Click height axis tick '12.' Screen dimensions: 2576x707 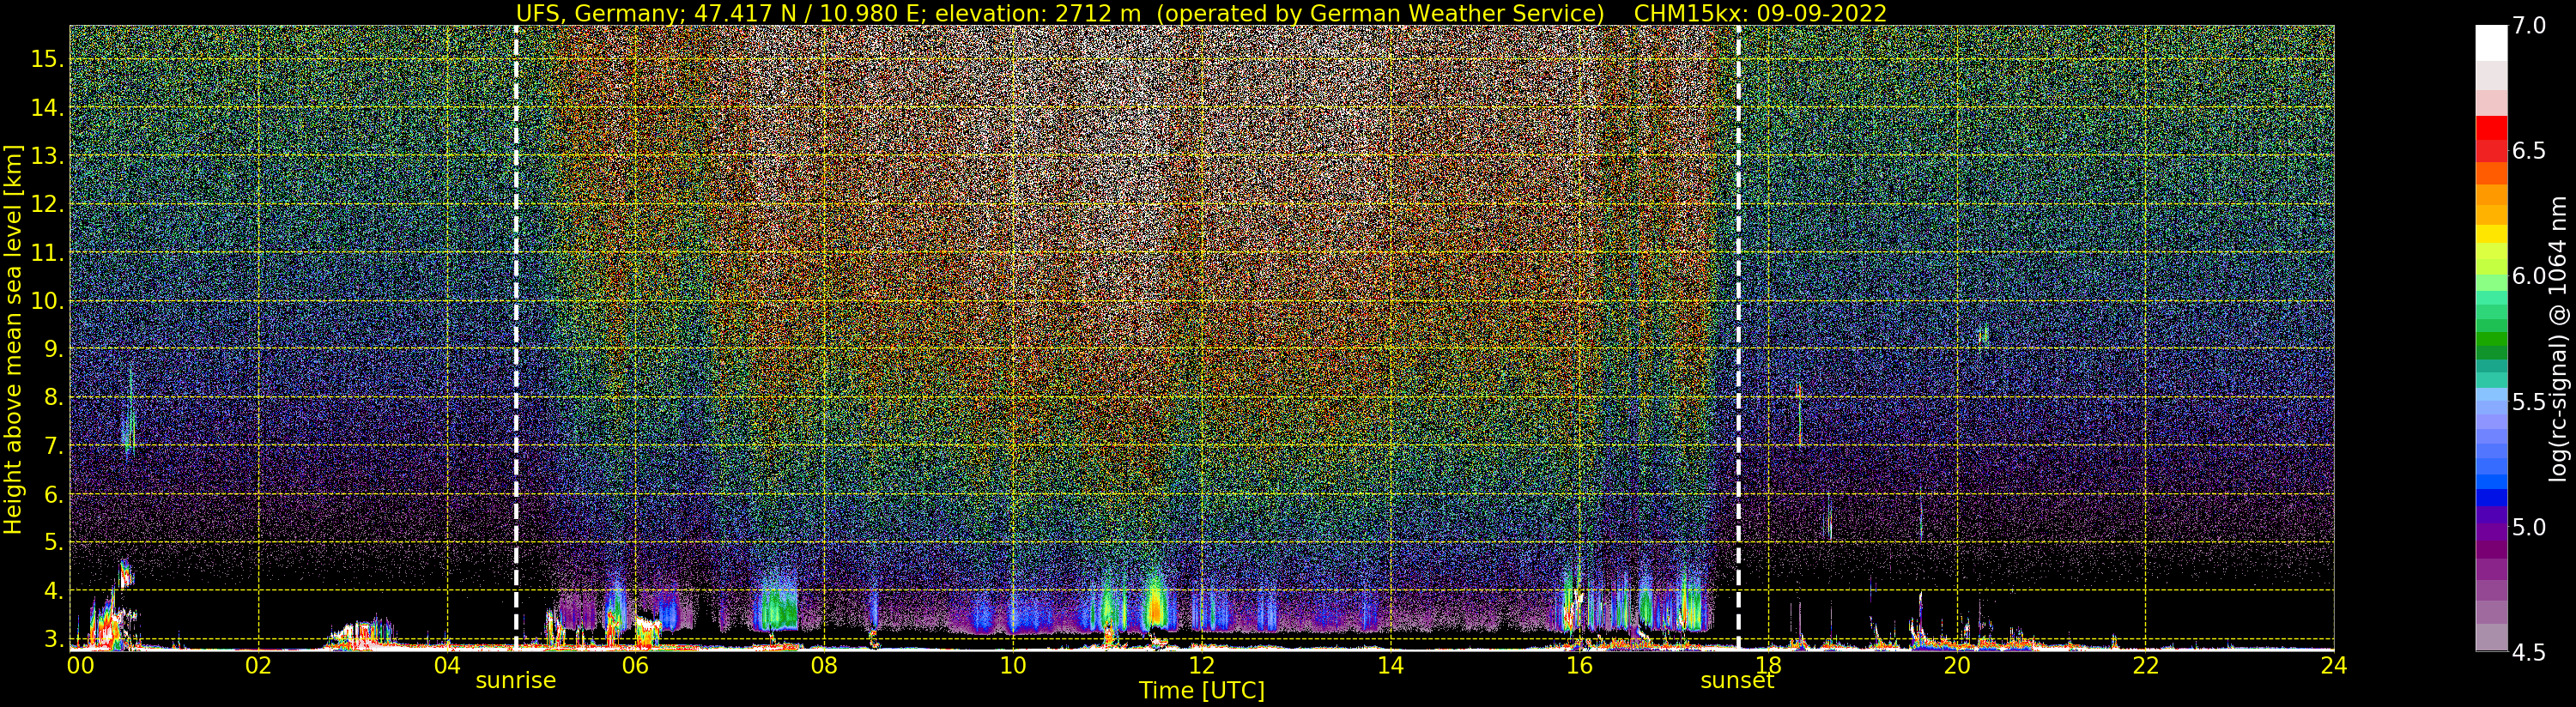click(47, 205)
